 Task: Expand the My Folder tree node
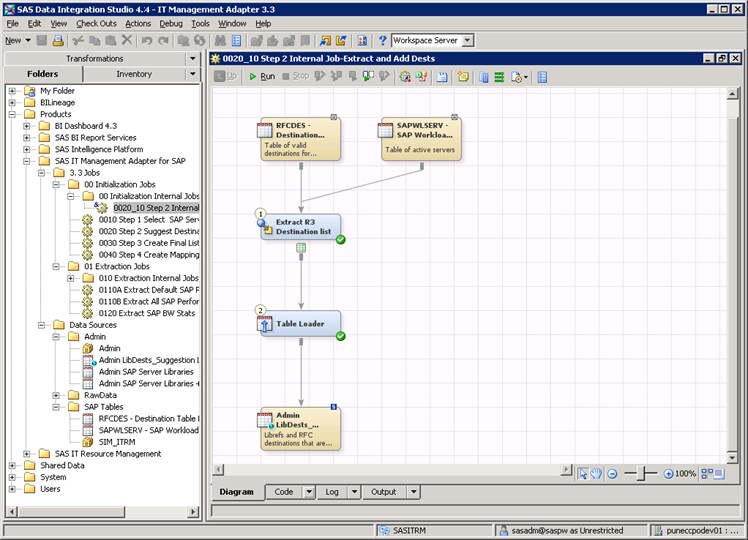click(12, 91)
